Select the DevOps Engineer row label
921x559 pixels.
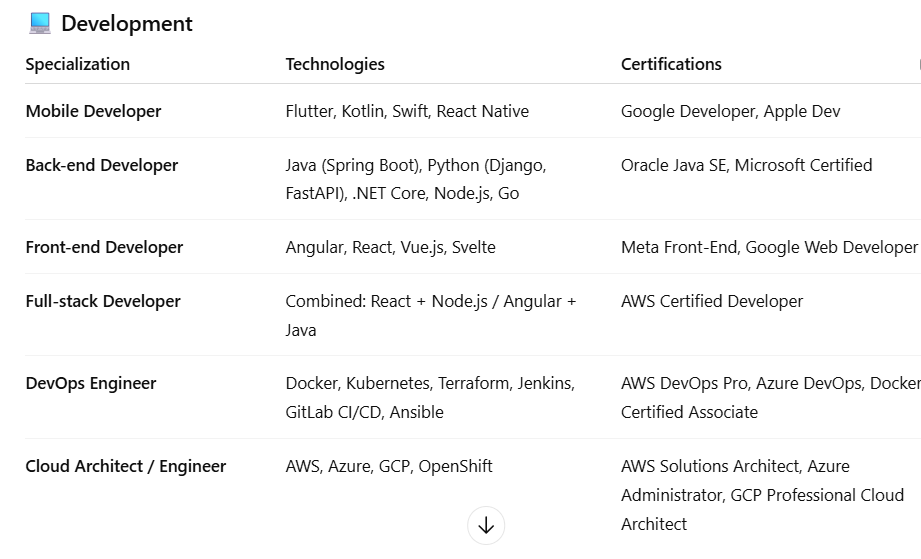[91, 383]
